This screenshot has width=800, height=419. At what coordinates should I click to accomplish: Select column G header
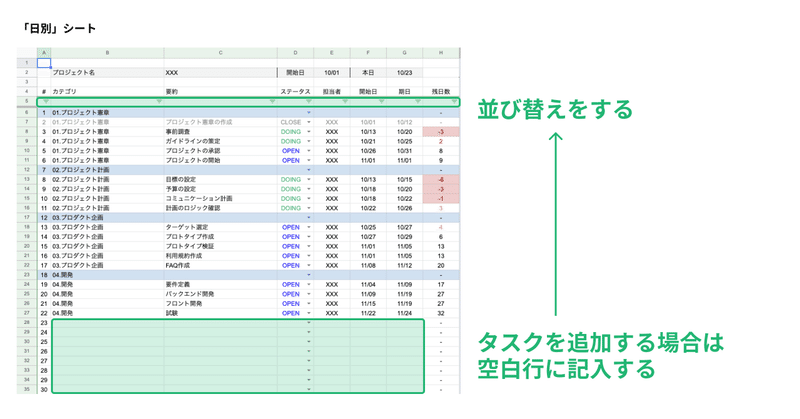(405, 53)
